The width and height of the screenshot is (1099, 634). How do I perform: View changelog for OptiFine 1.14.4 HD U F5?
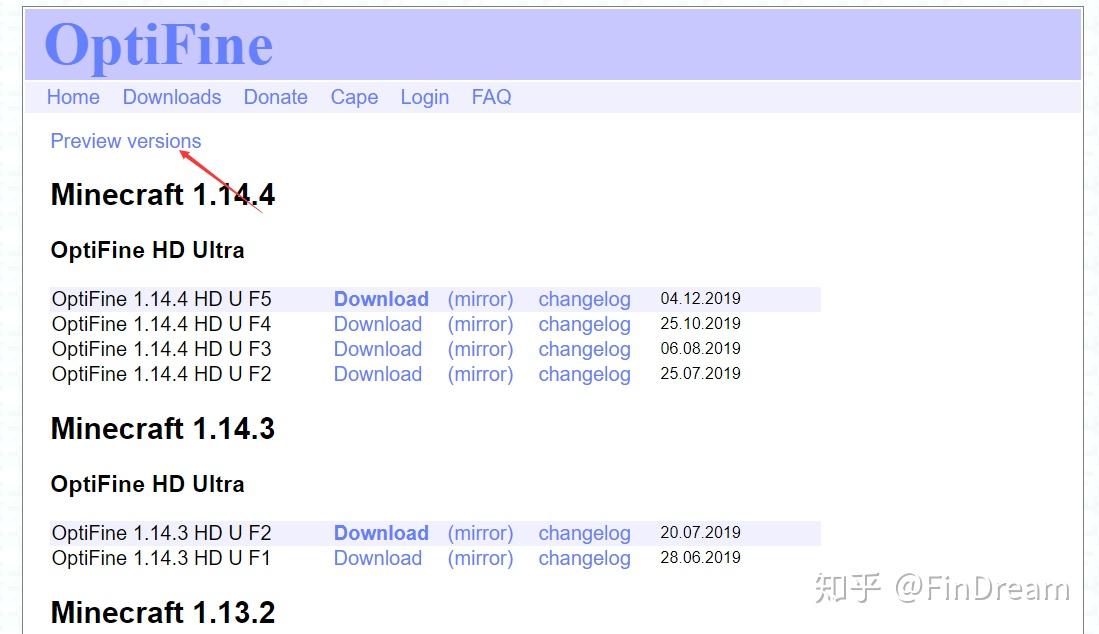(x=584, y=299)
